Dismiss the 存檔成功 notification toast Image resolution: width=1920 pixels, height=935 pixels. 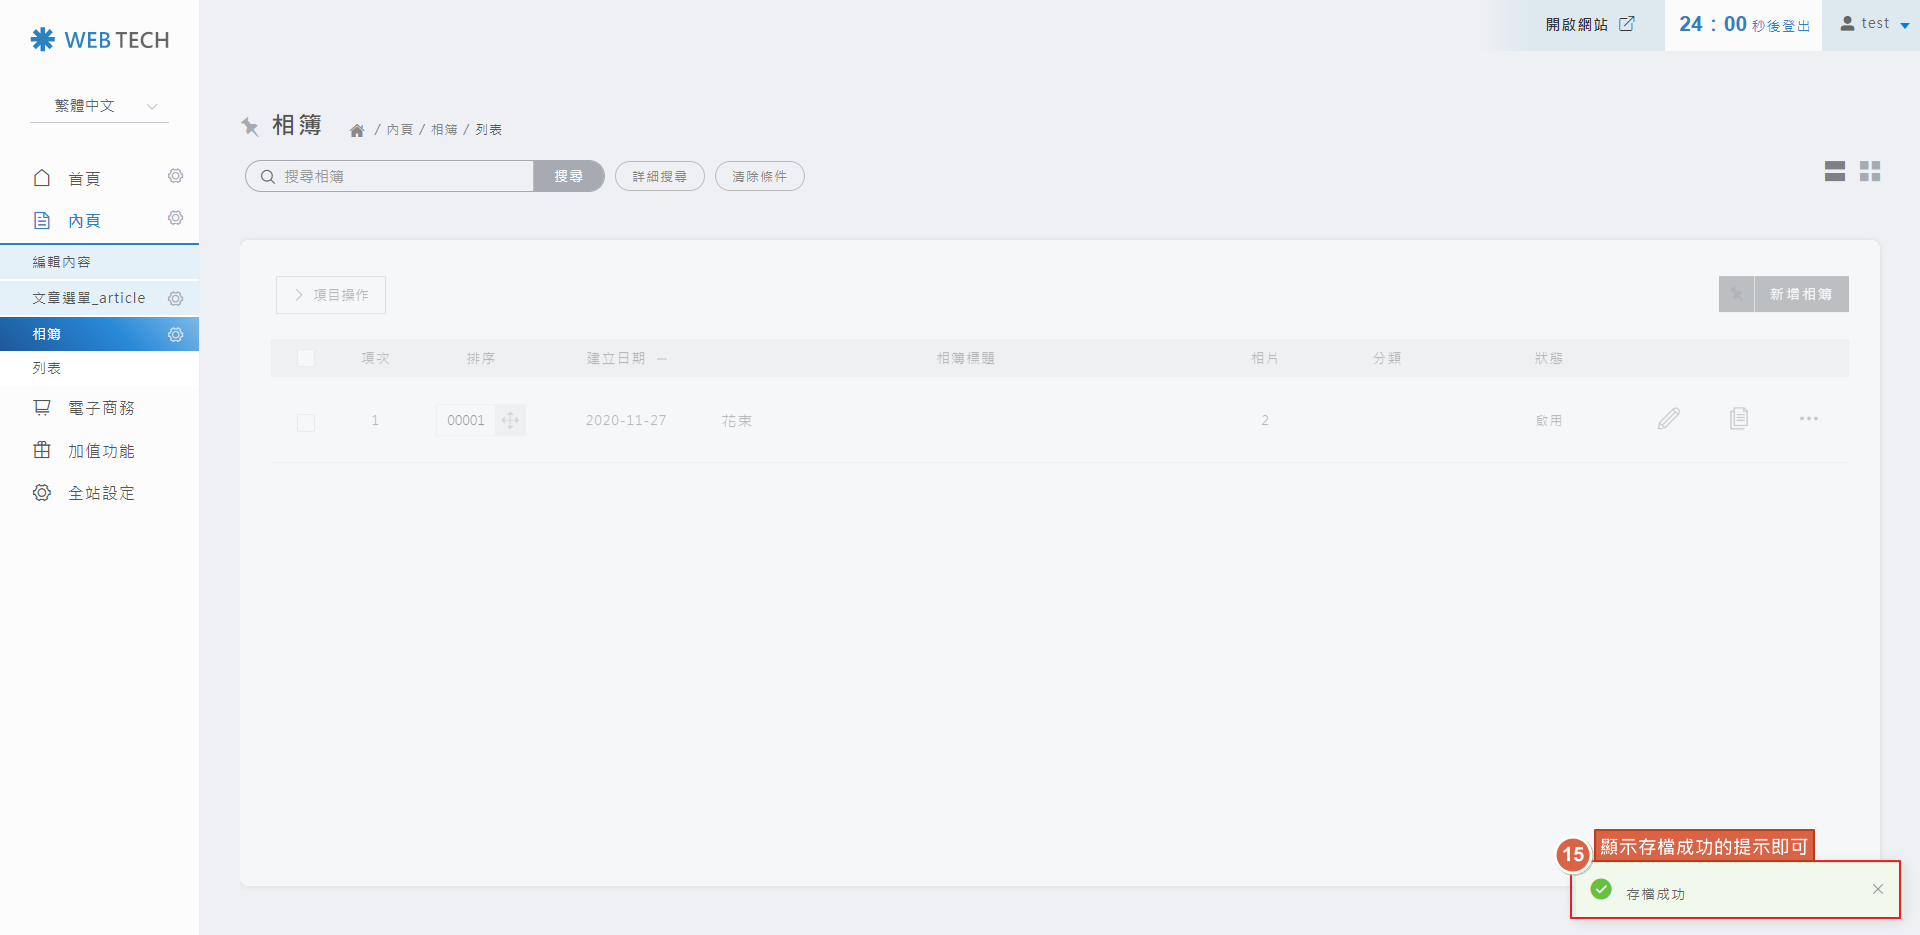click(x=1877, y=889)
